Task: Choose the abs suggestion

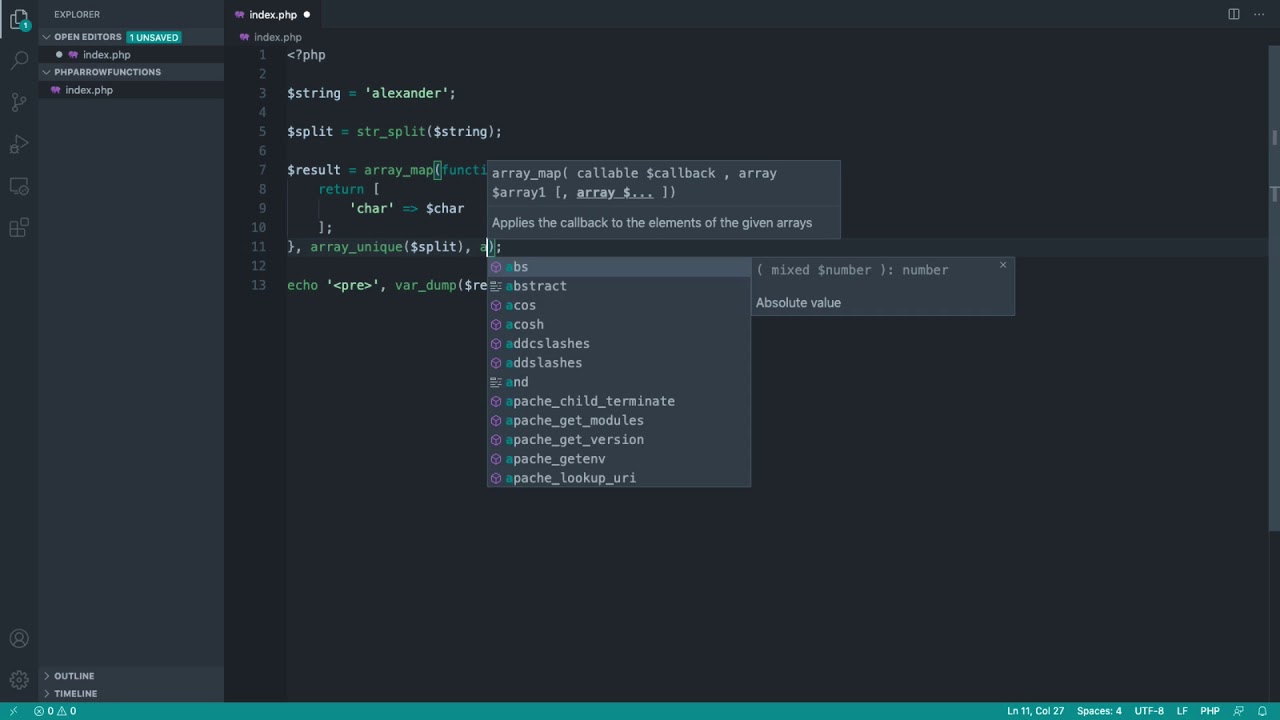Action: [x=618, y=267]
